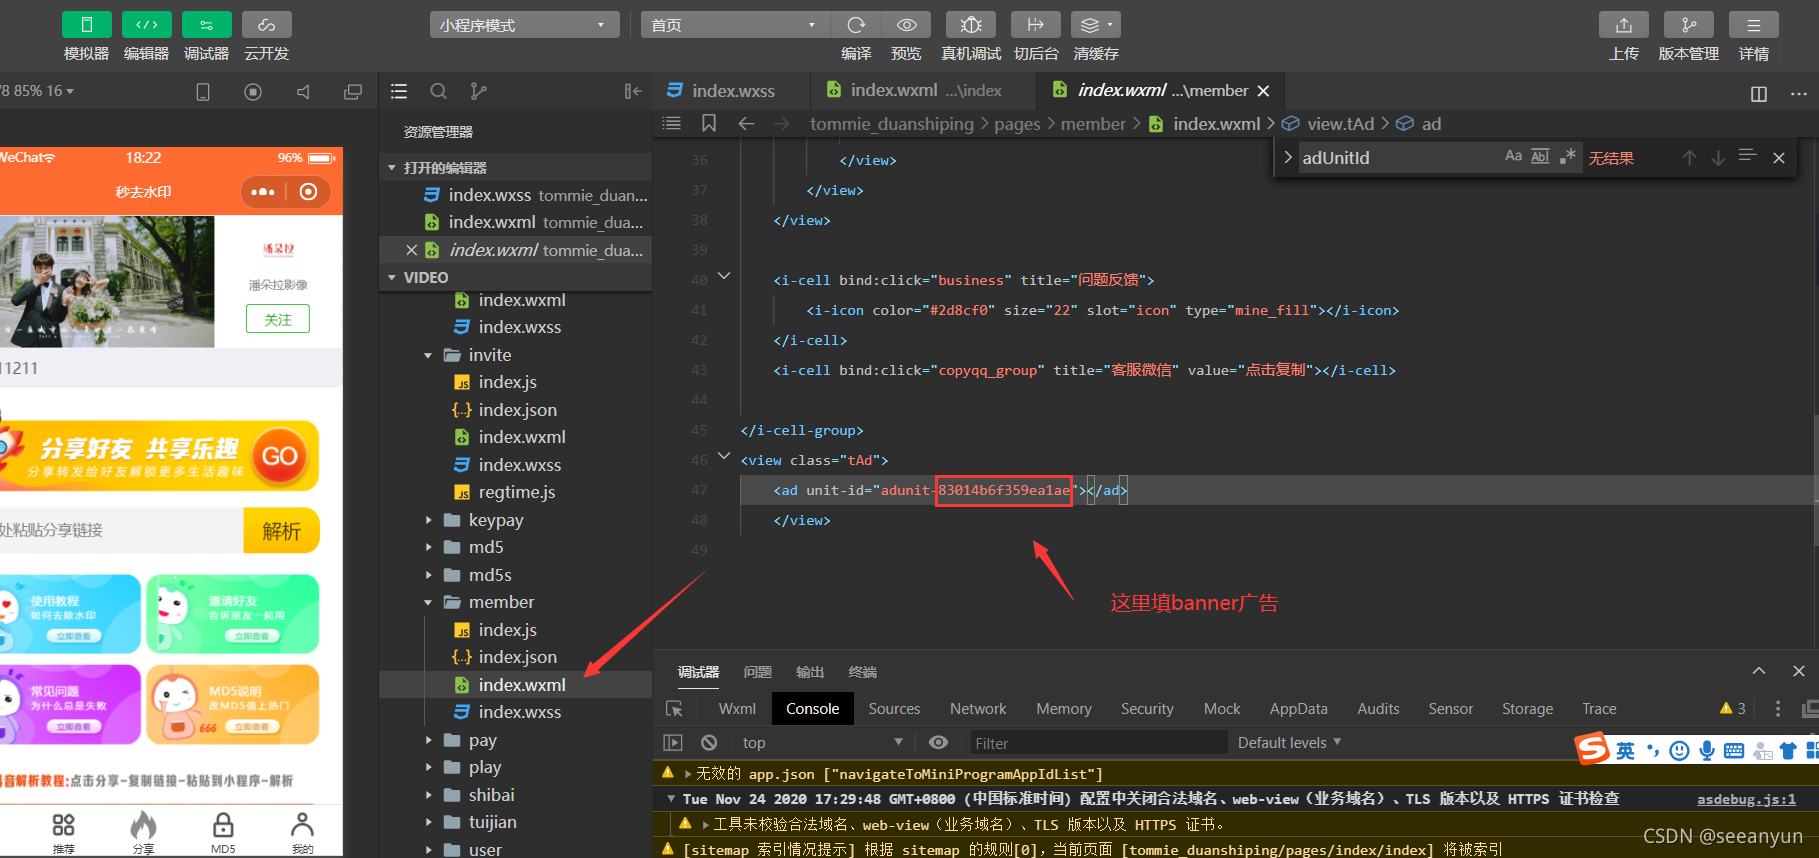This screenshot has width=1819, height=858.
Task: Open version management
Action: (x=1689, y=25)
